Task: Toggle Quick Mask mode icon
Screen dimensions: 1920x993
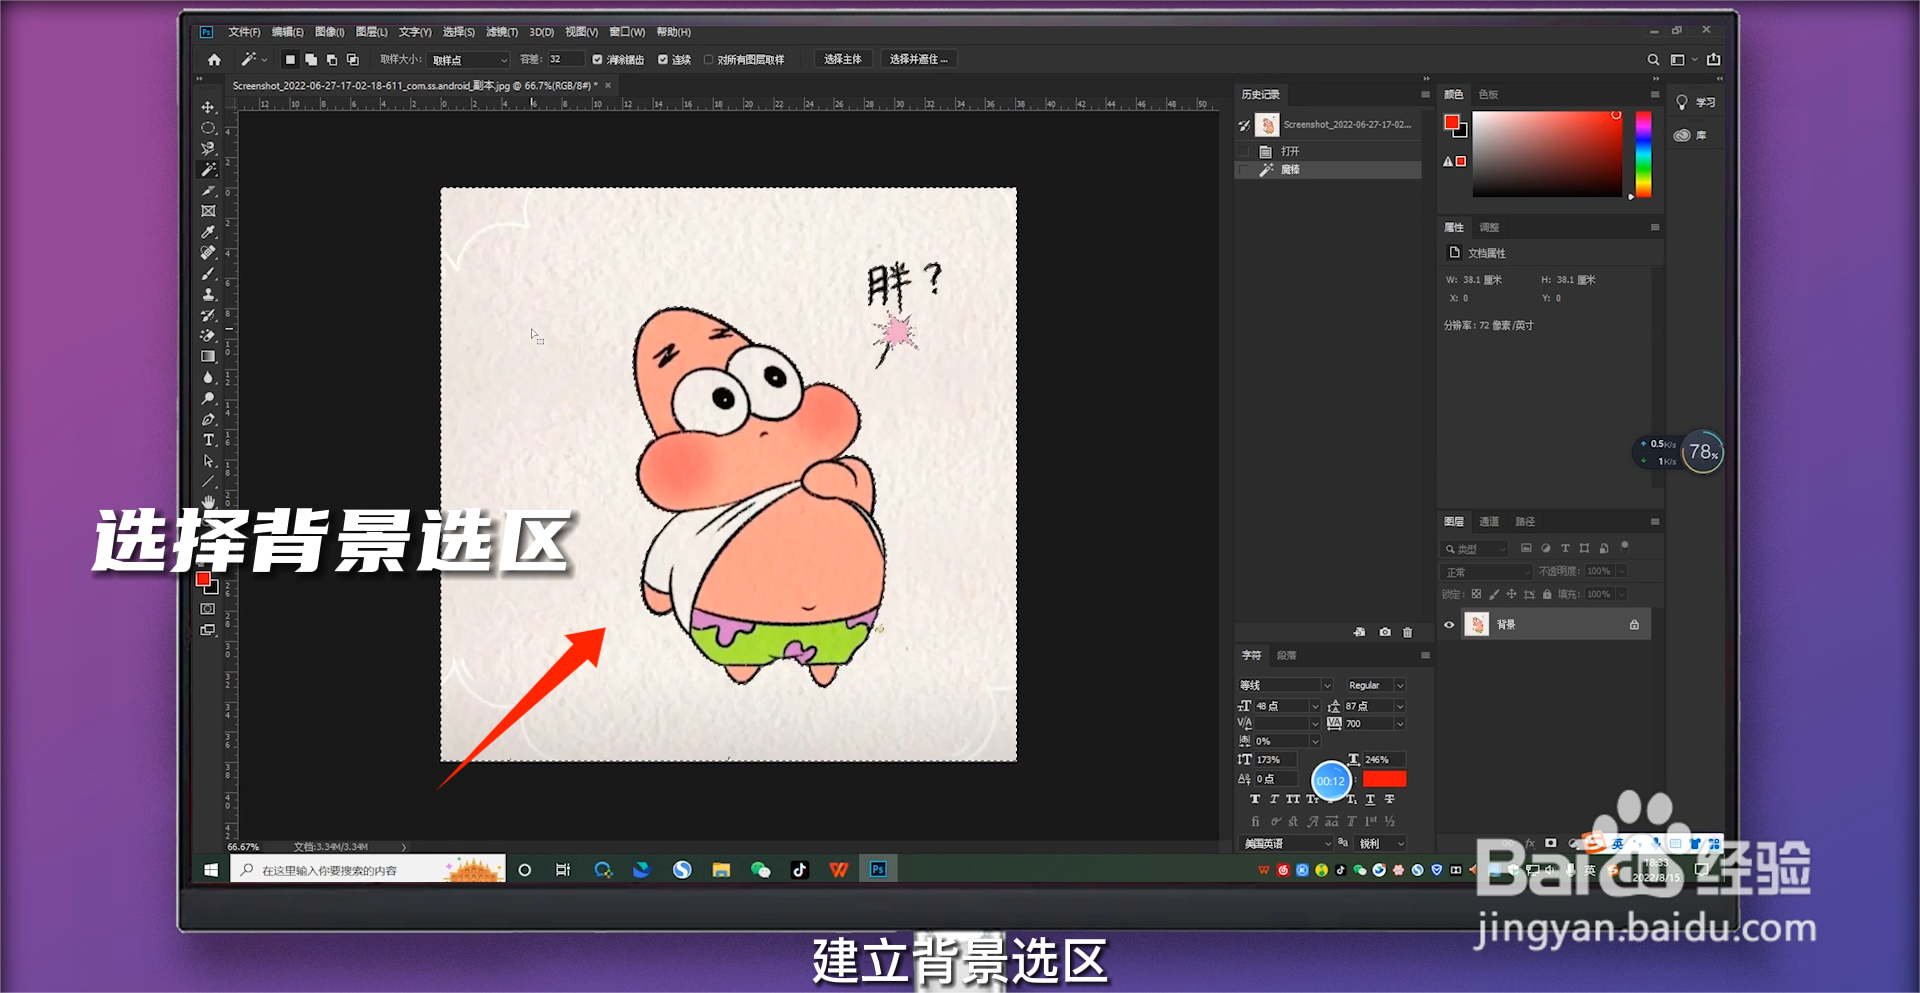Action: [x=208, y=609]
